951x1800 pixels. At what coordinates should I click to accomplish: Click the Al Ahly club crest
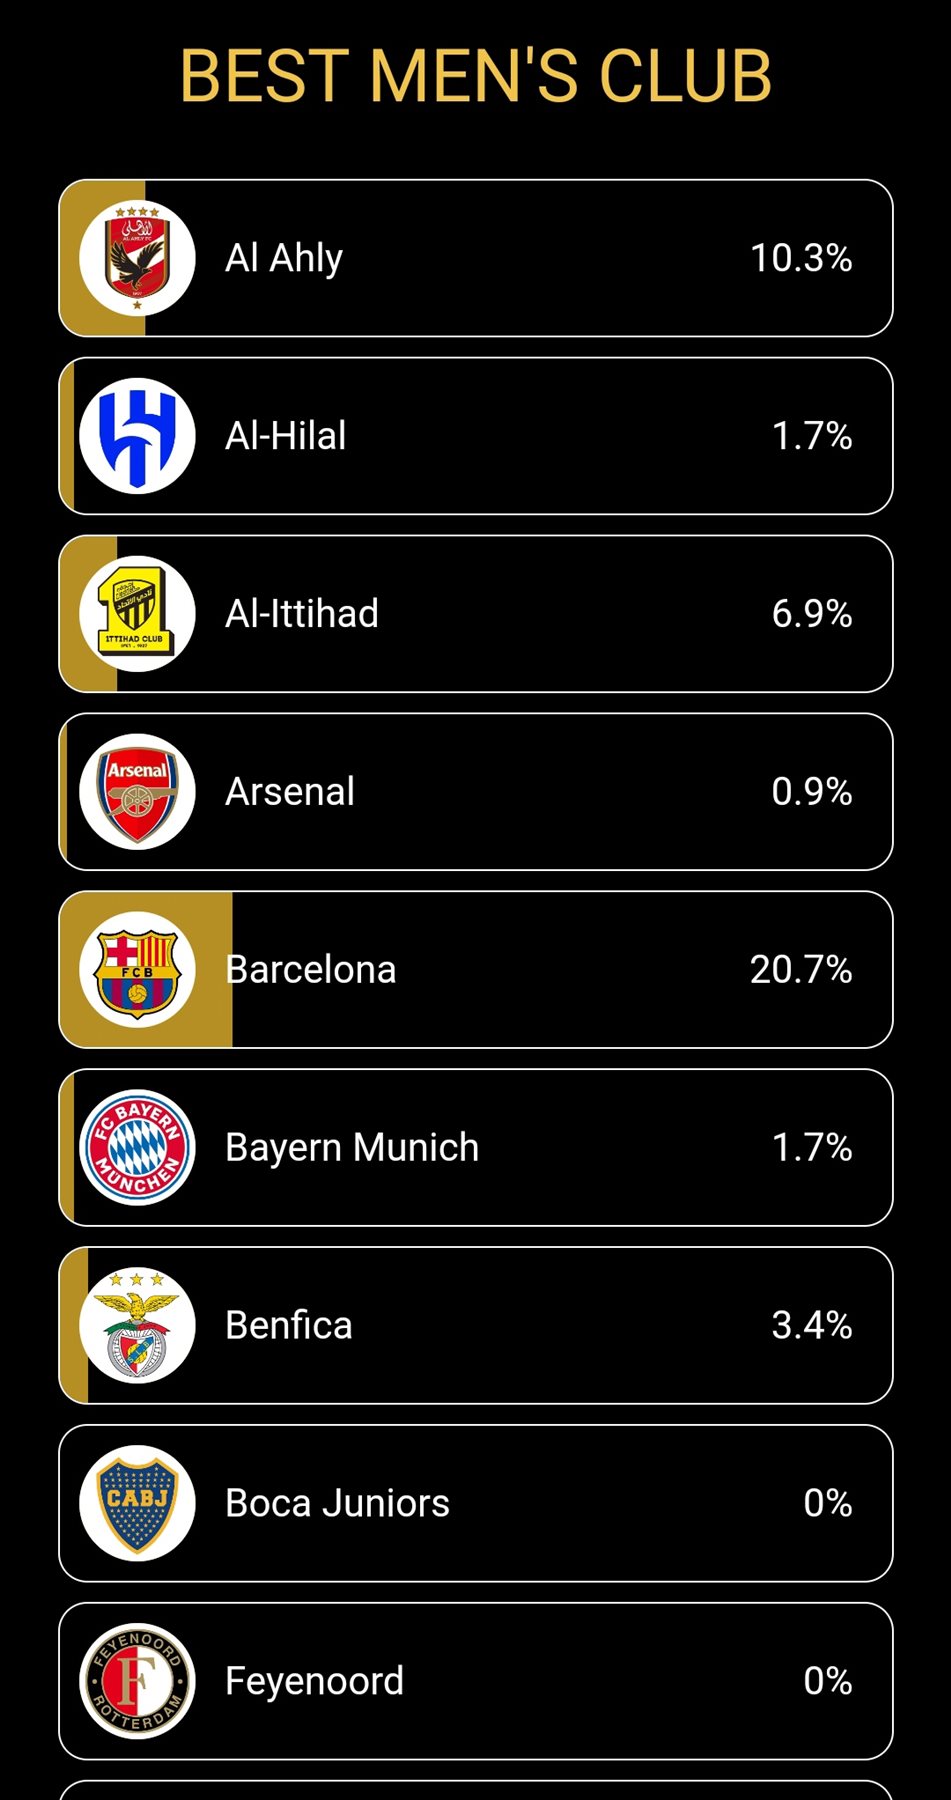pyautogui.click(x=137, y=258)
